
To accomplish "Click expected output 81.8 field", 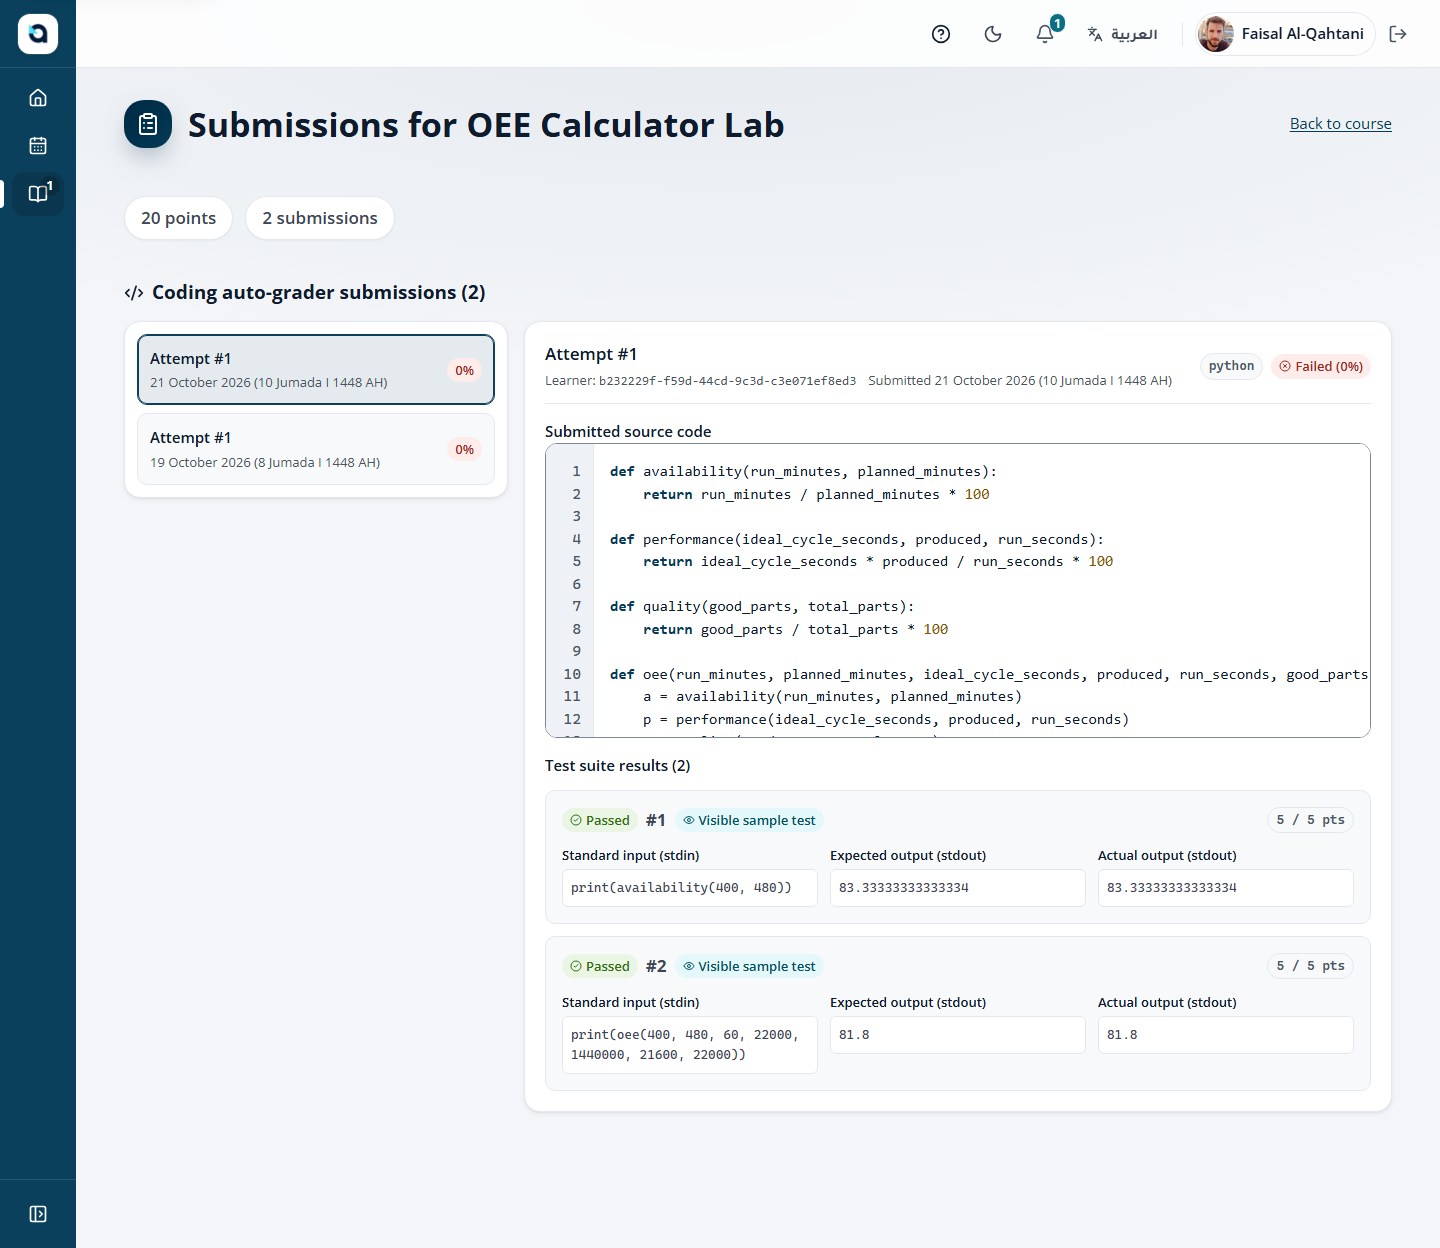I will (957, 1035).
